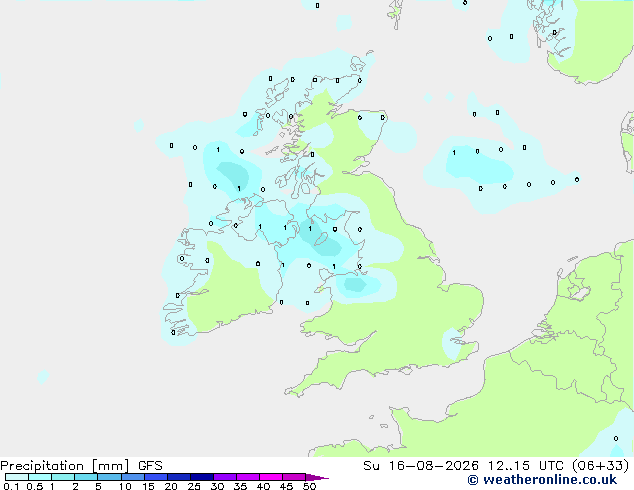The image size is (634, 490).
Task: Pick legend swatch between 0.1 and 0.5
Action: [x=17, y=477]
